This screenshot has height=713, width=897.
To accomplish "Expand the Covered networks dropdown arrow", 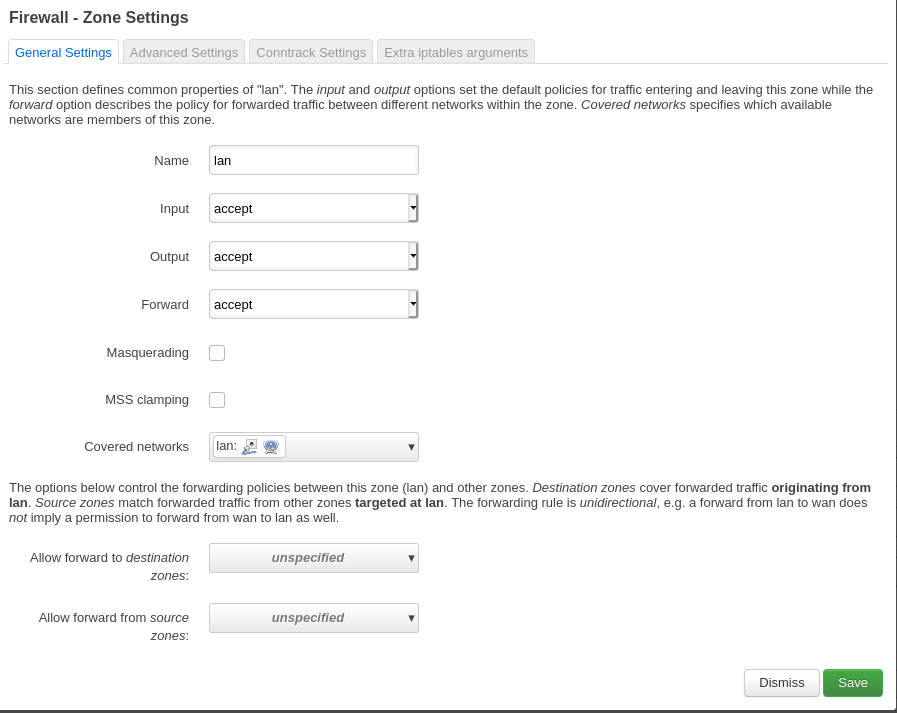I will point(411,447).
